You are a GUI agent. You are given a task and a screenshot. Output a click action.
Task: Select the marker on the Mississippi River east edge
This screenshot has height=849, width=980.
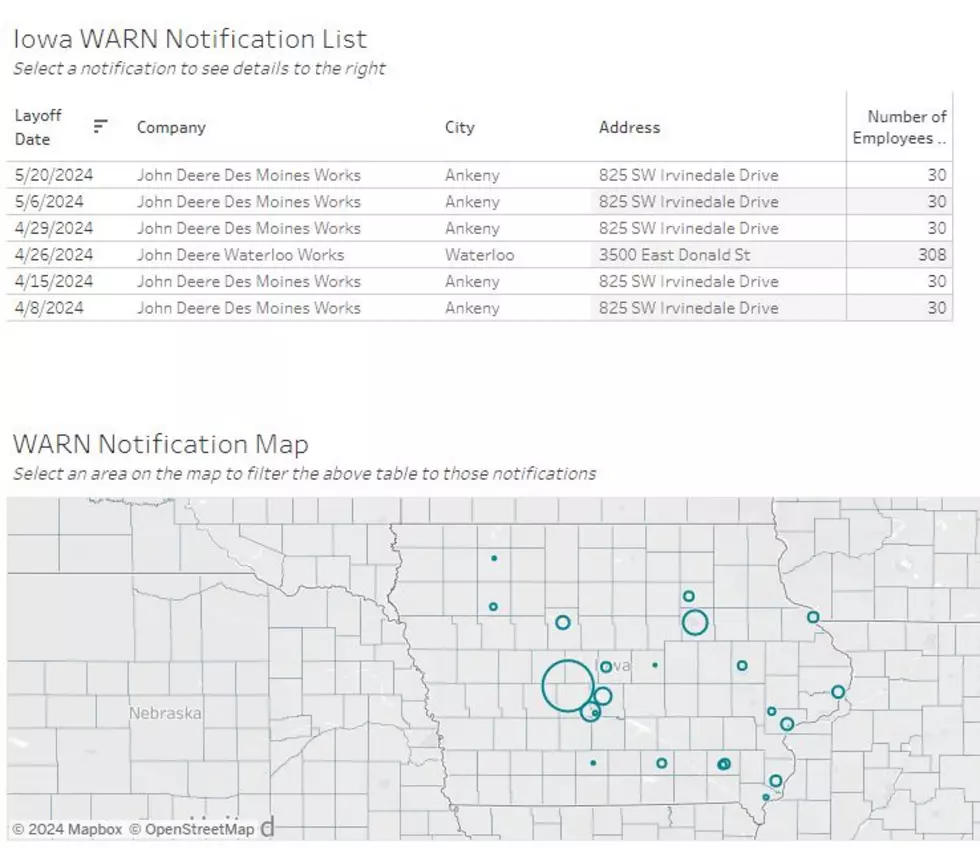[x=838, y=692]
